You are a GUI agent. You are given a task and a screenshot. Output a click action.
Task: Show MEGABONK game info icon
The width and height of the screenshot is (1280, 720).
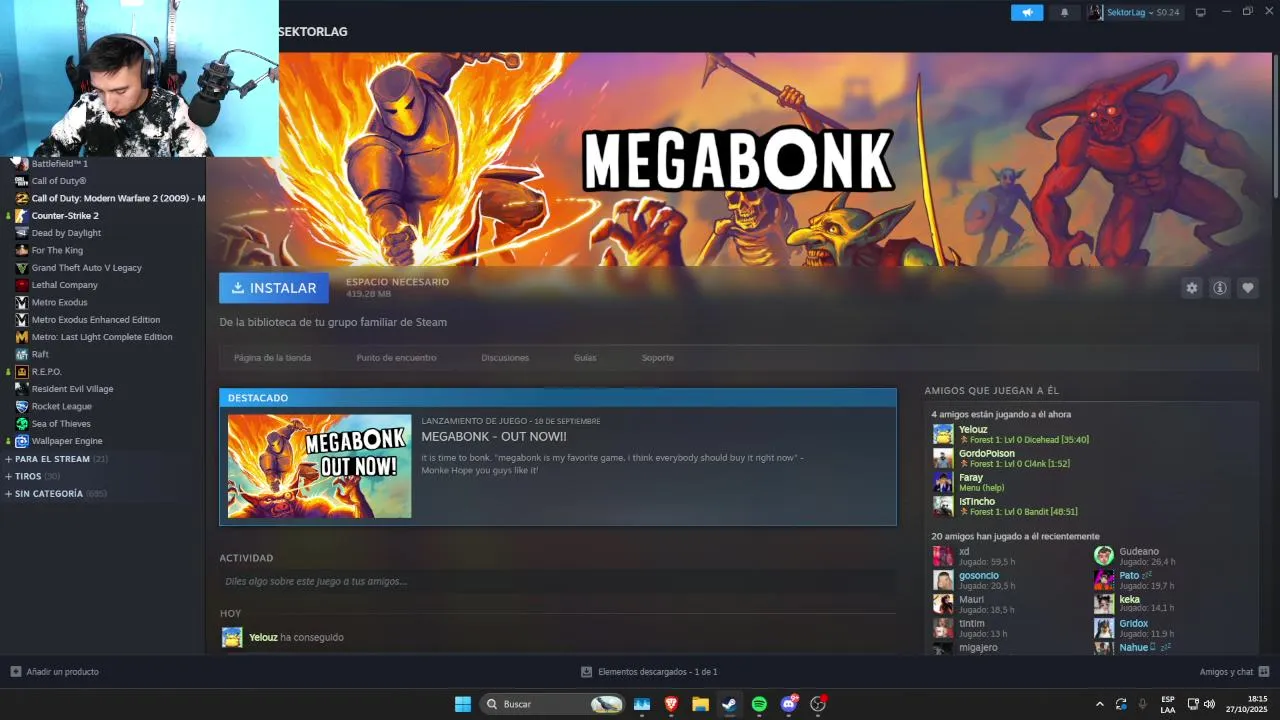(x=1220, y=288)
